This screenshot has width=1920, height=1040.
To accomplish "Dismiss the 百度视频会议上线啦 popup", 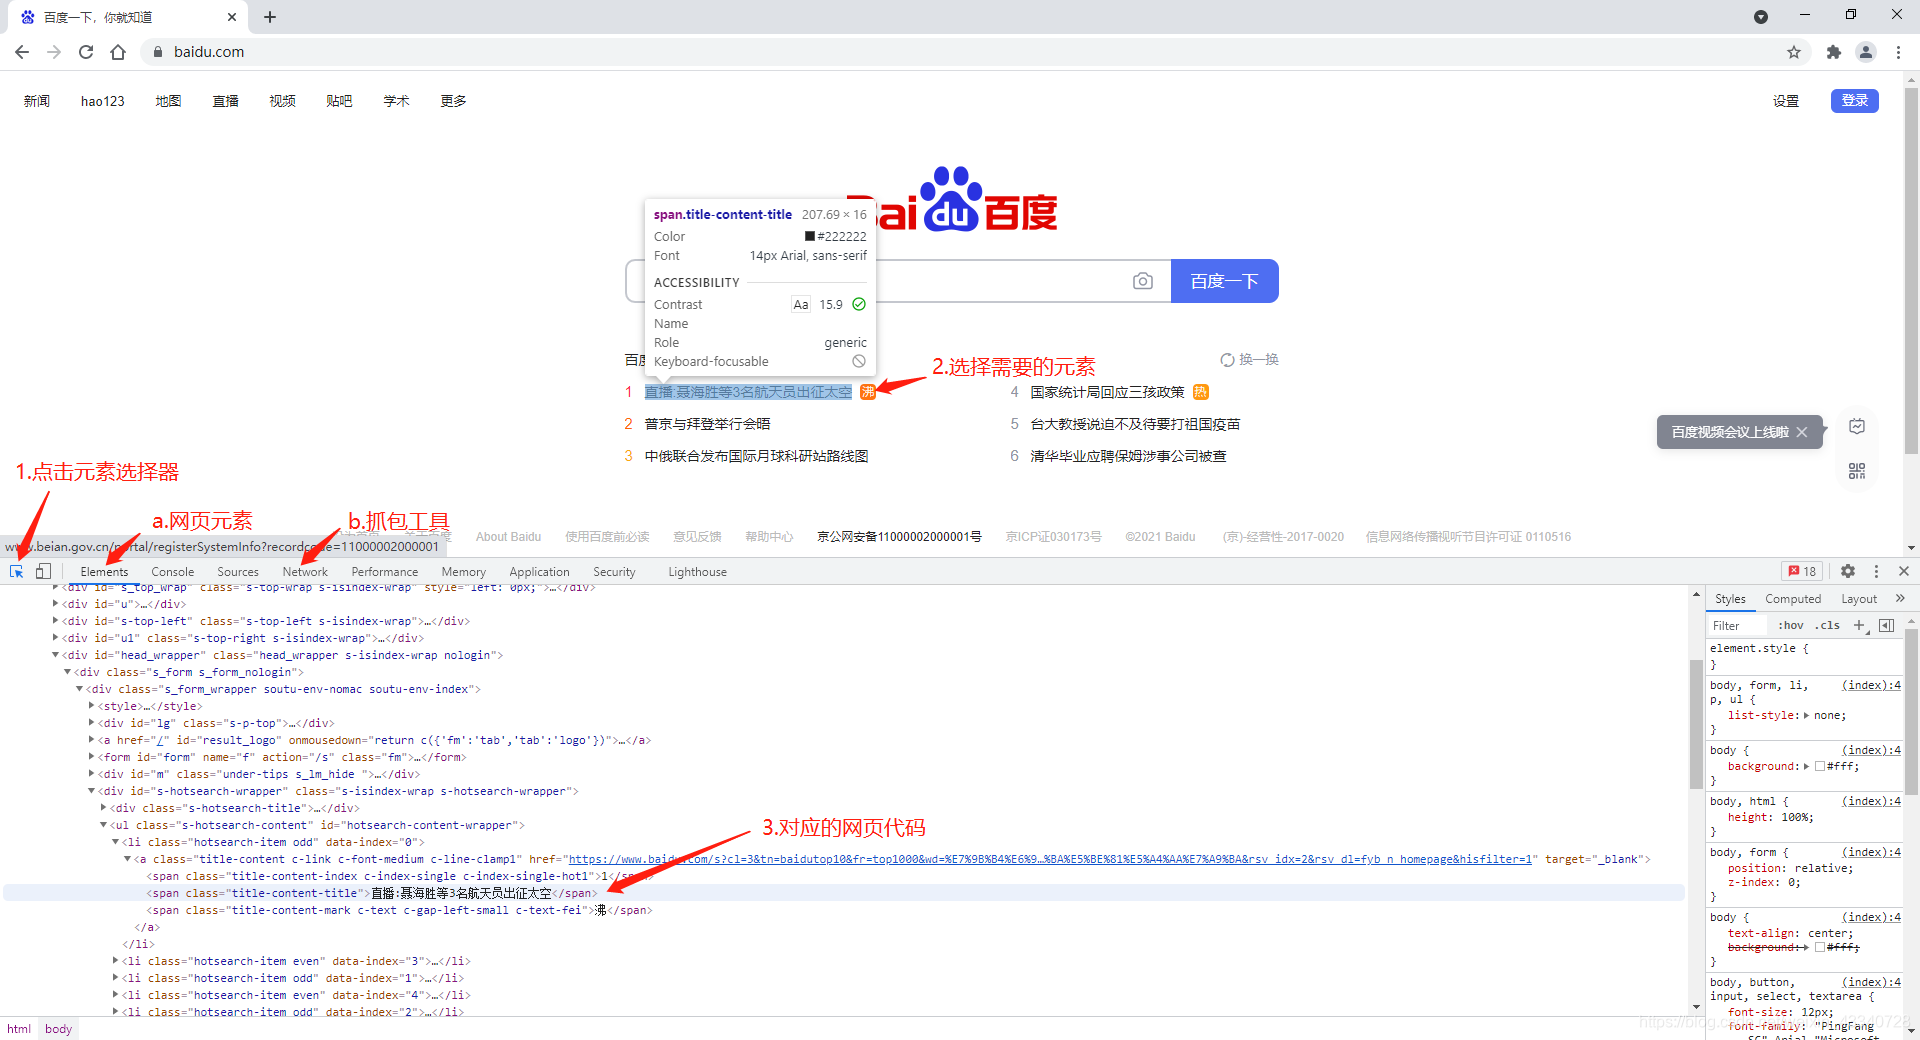I will (1802, 432).
